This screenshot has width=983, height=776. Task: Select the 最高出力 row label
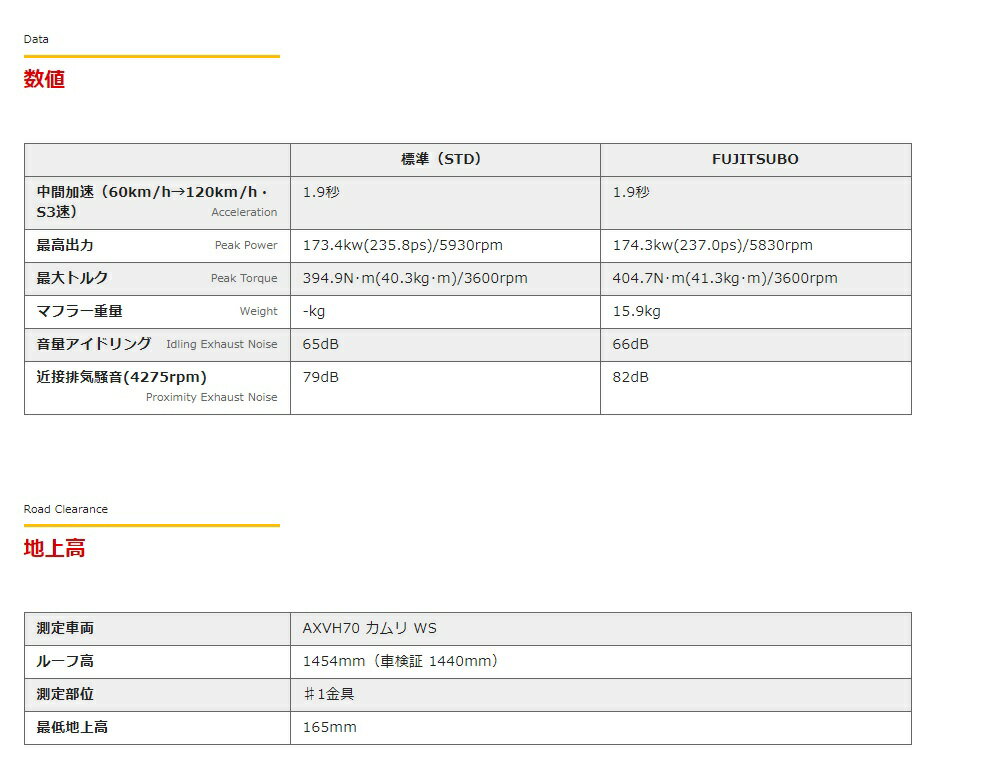click(65, 245)
